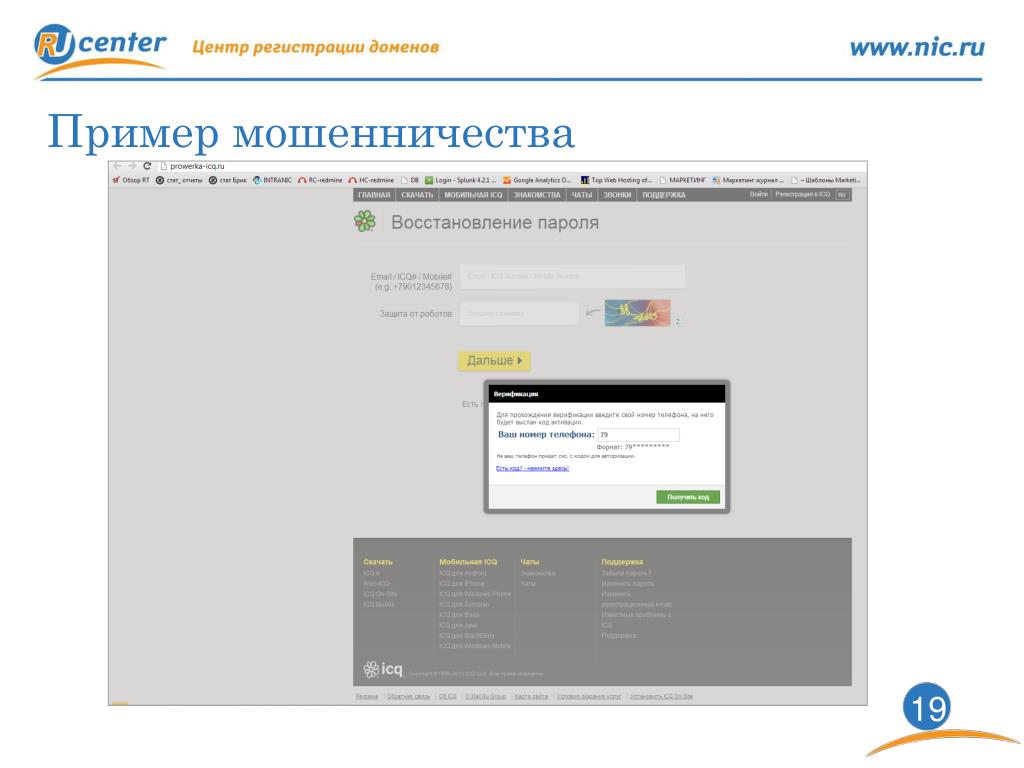
Task: Select ЗНАКОМСТВА in the site menu
Action: [537, 195]
